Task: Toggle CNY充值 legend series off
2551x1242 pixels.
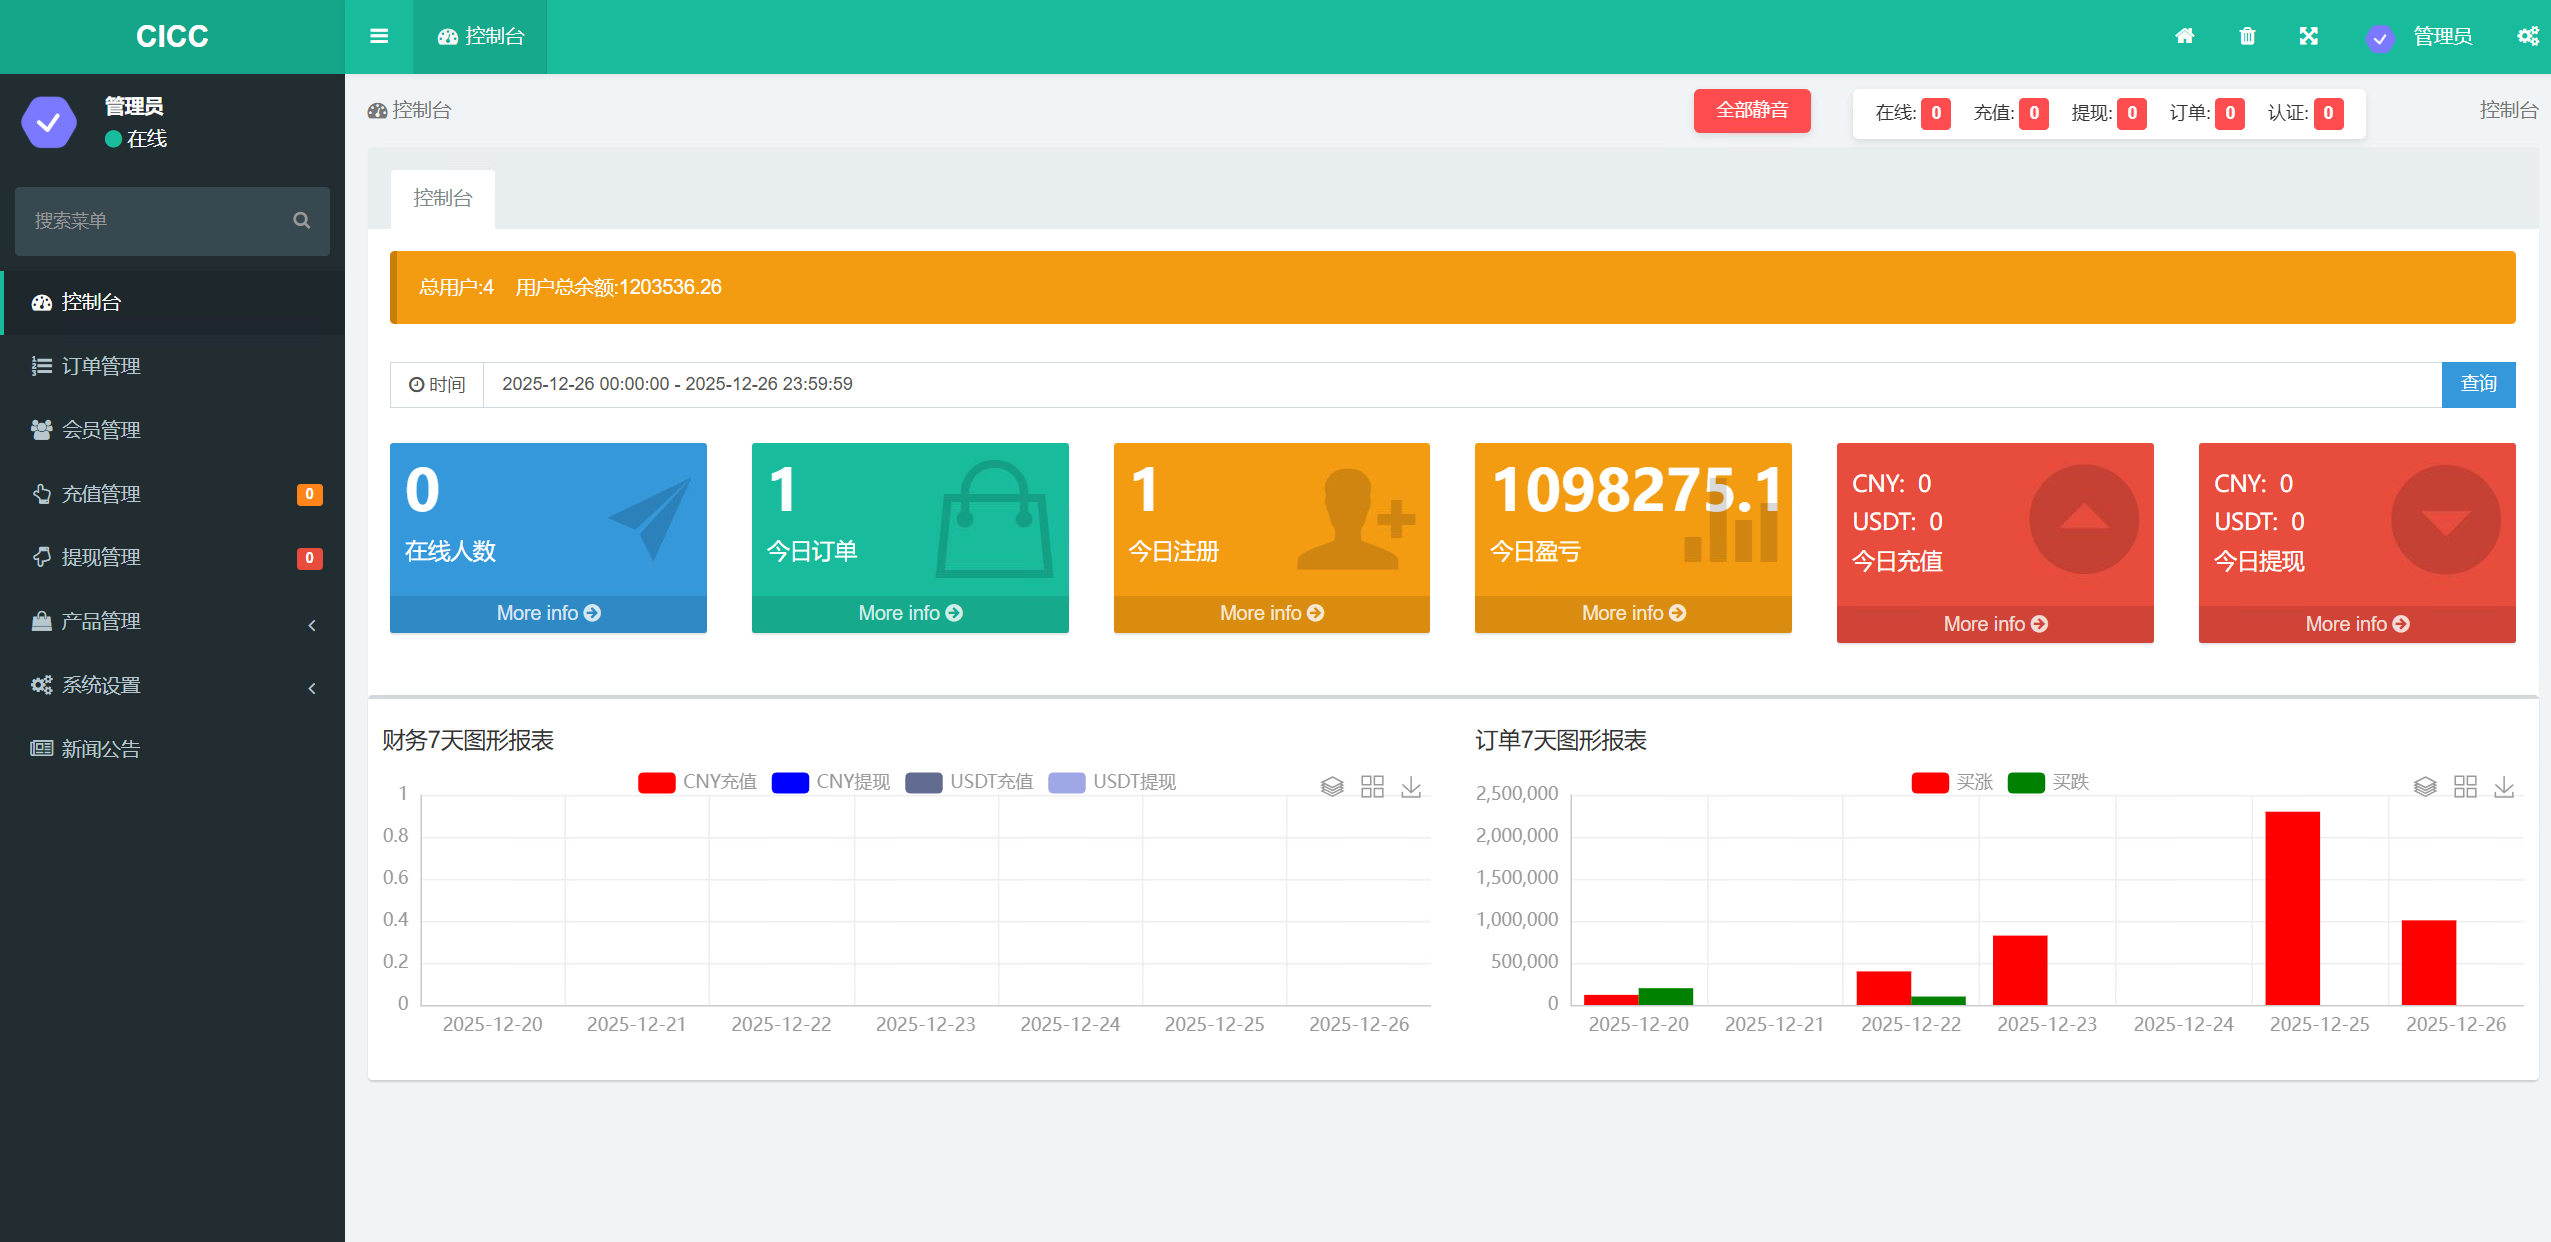Action: click(x=697, y=782)
